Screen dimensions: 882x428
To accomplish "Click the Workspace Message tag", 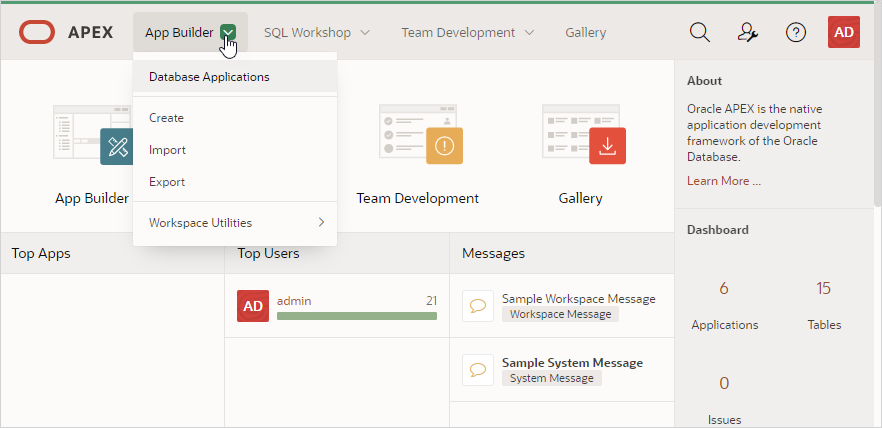I will tap(560, 314).
